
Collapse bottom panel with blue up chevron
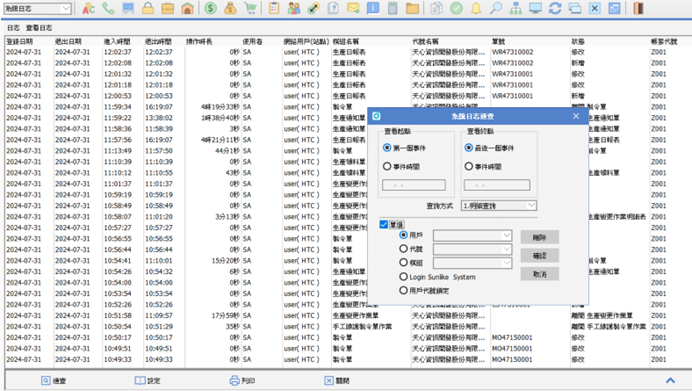(670, 380)
